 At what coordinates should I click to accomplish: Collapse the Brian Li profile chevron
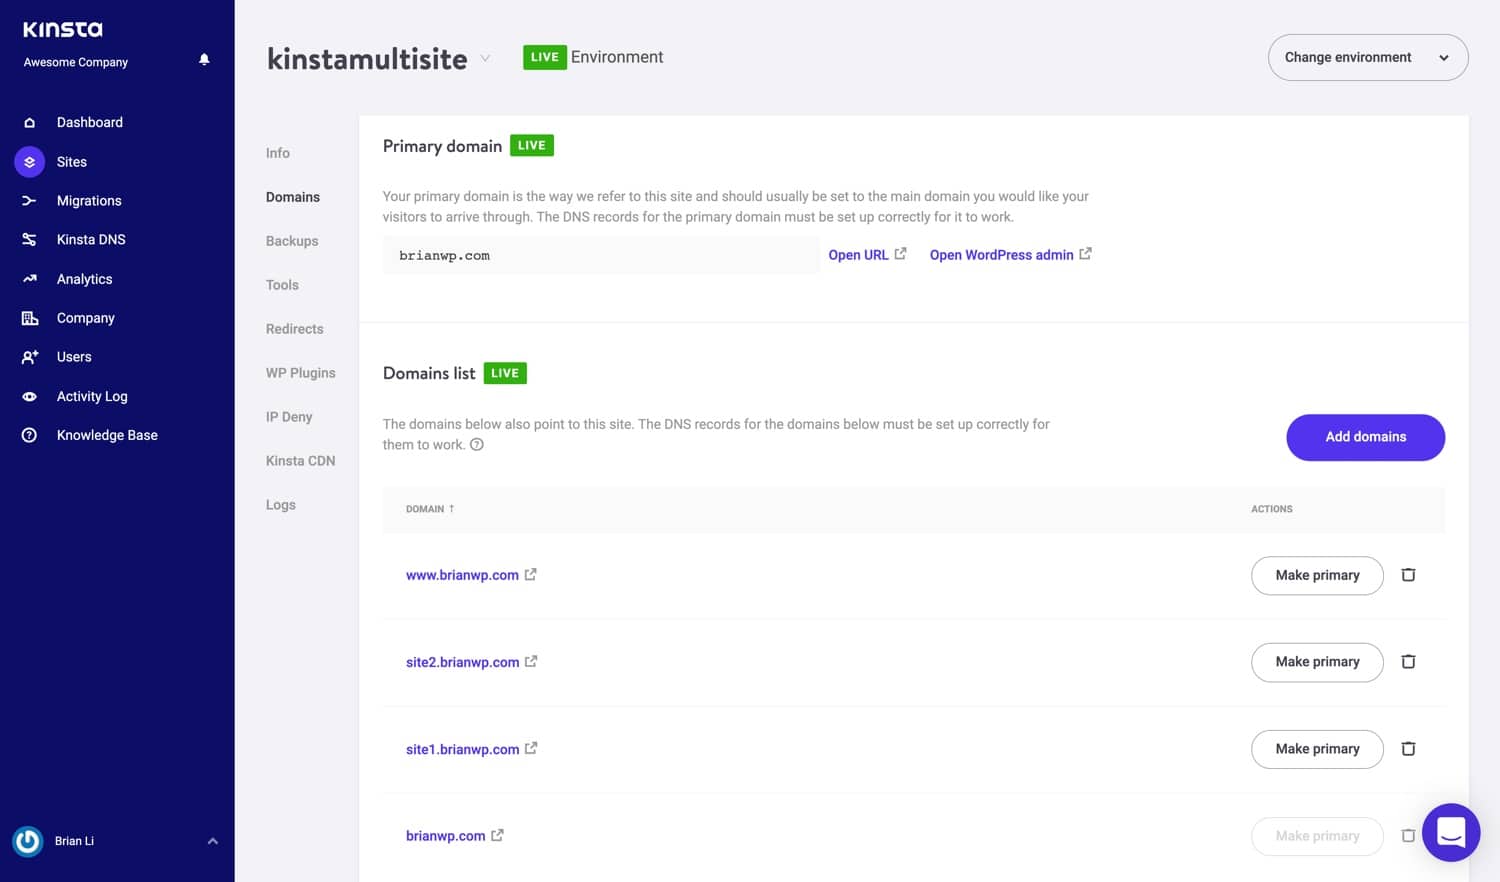(x=211, y=841)
